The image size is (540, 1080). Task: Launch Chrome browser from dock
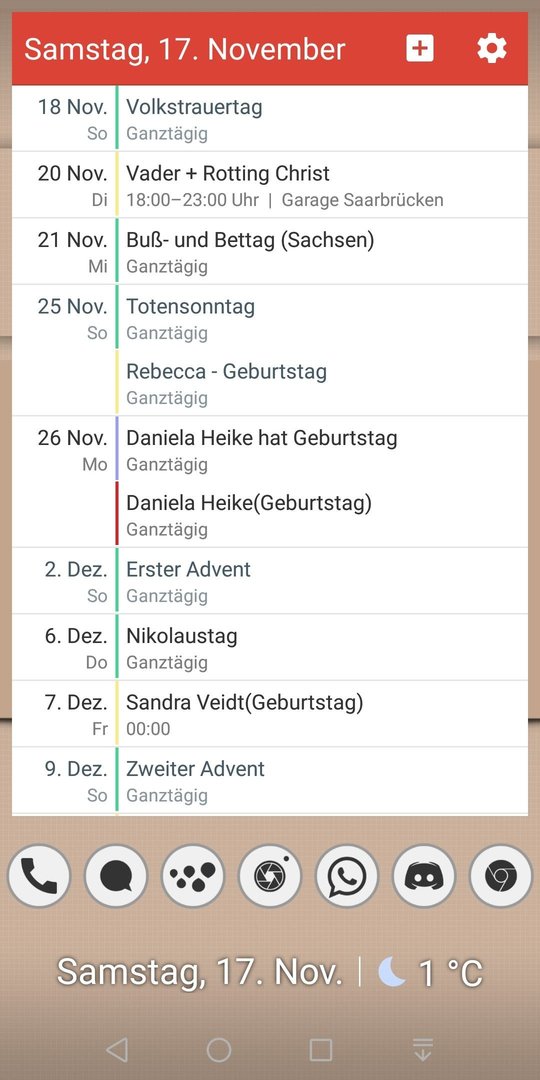pos(501,875)
